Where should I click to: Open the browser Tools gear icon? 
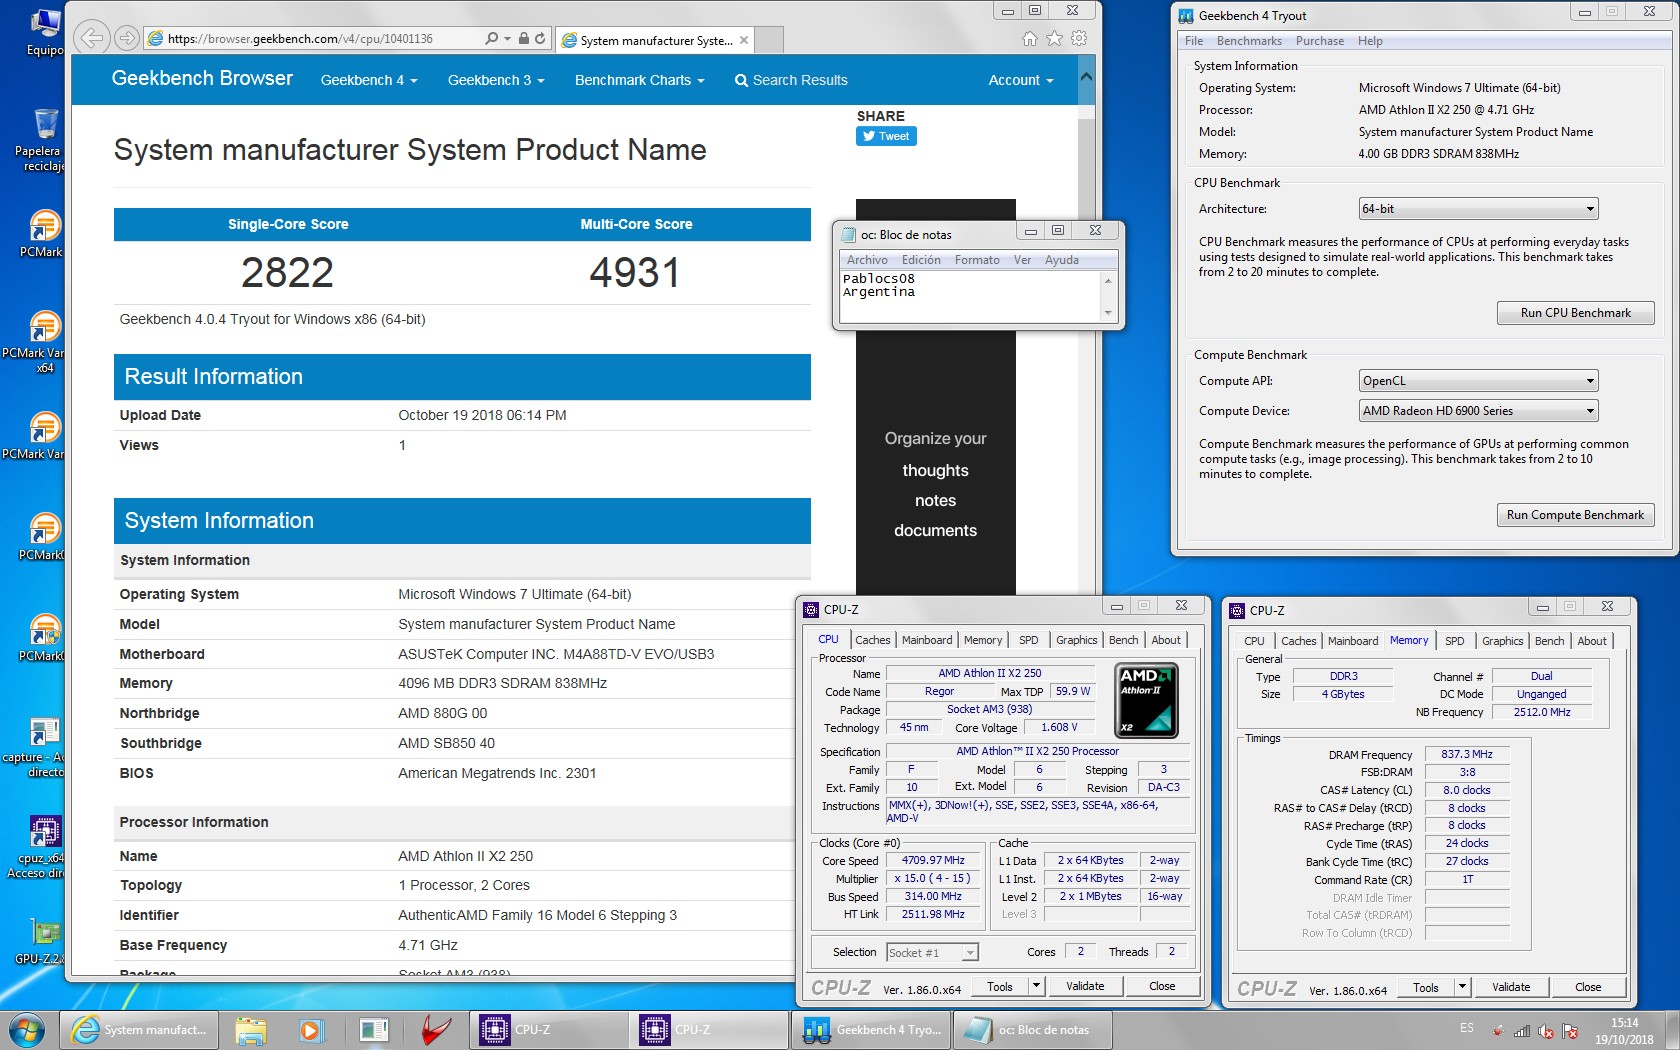pyautogui.click(x=1079, y=38)
